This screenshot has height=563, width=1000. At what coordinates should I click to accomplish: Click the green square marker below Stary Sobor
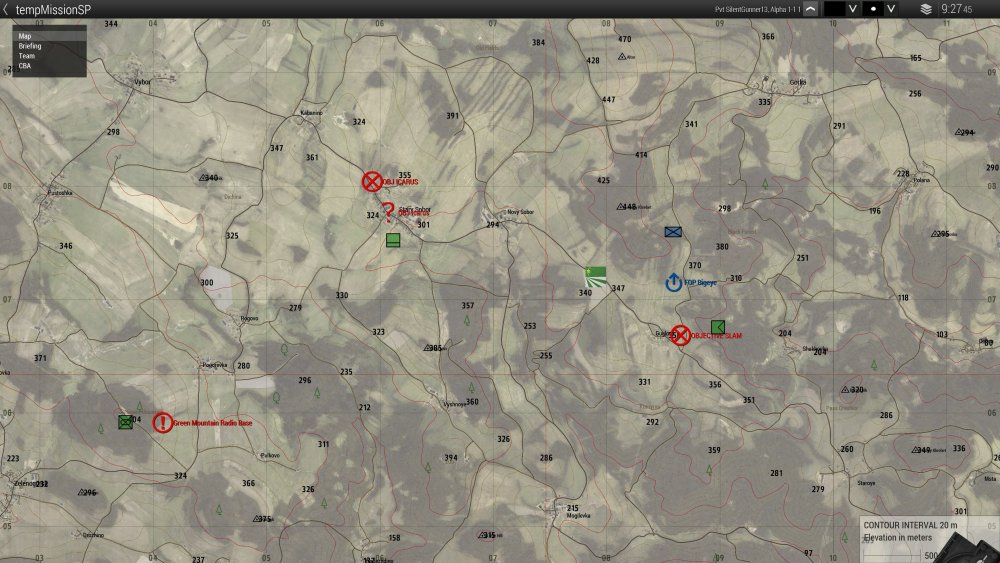point(393,240)
